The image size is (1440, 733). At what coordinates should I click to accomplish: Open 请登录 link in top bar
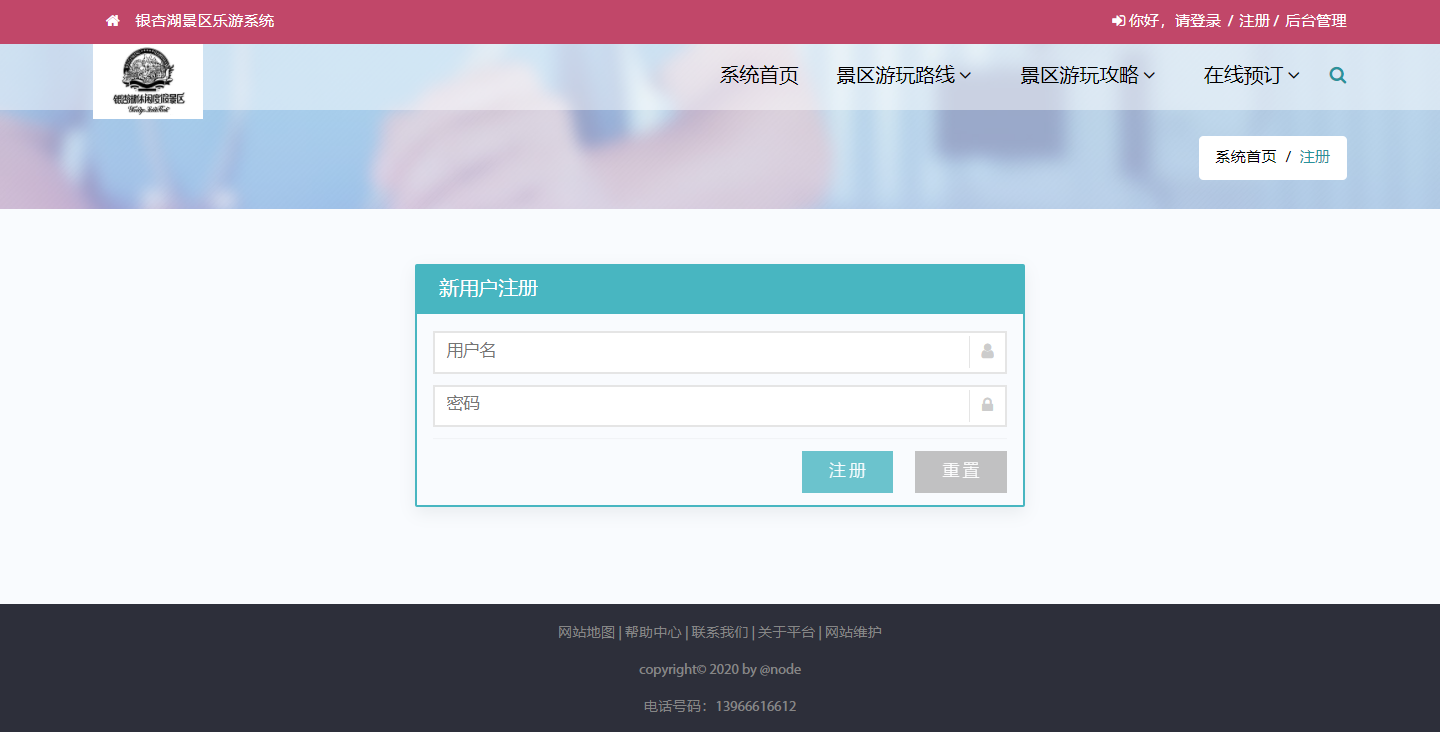pos(1198,21)
